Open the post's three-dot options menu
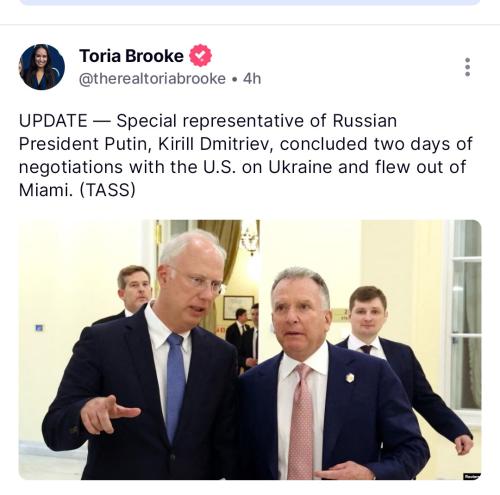Image resolution: width=500 pixels, height=495 pixels. pyautogui.click(x=467, y=67)
